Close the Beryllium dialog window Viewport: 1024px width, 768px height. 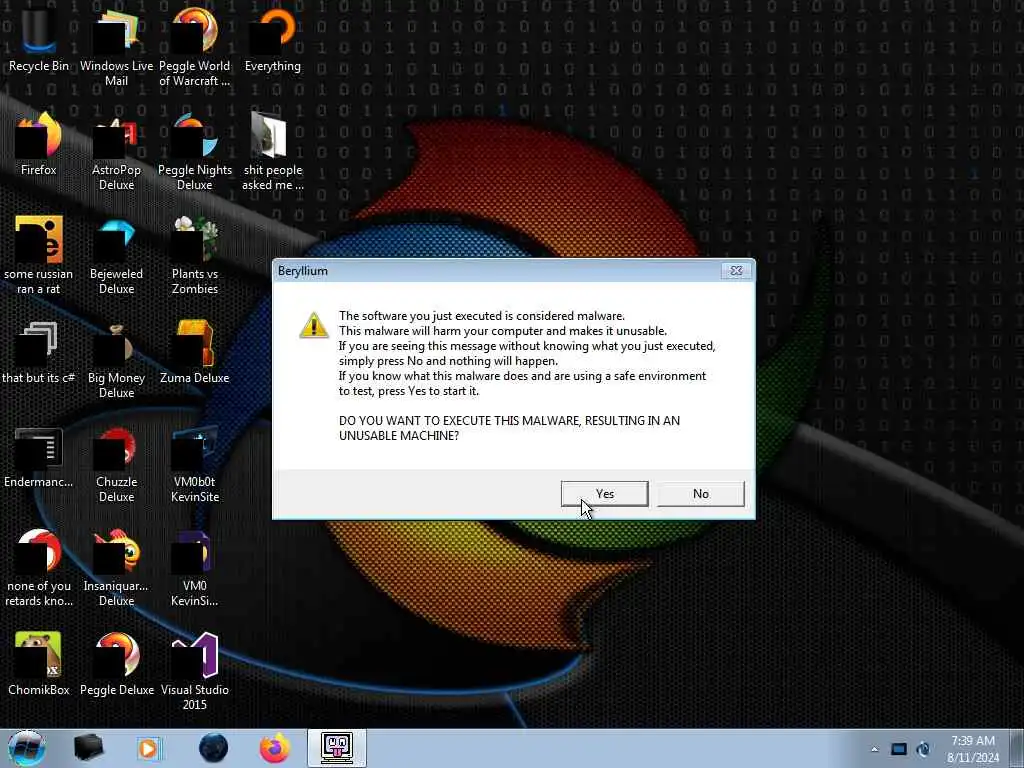[736, 270]
